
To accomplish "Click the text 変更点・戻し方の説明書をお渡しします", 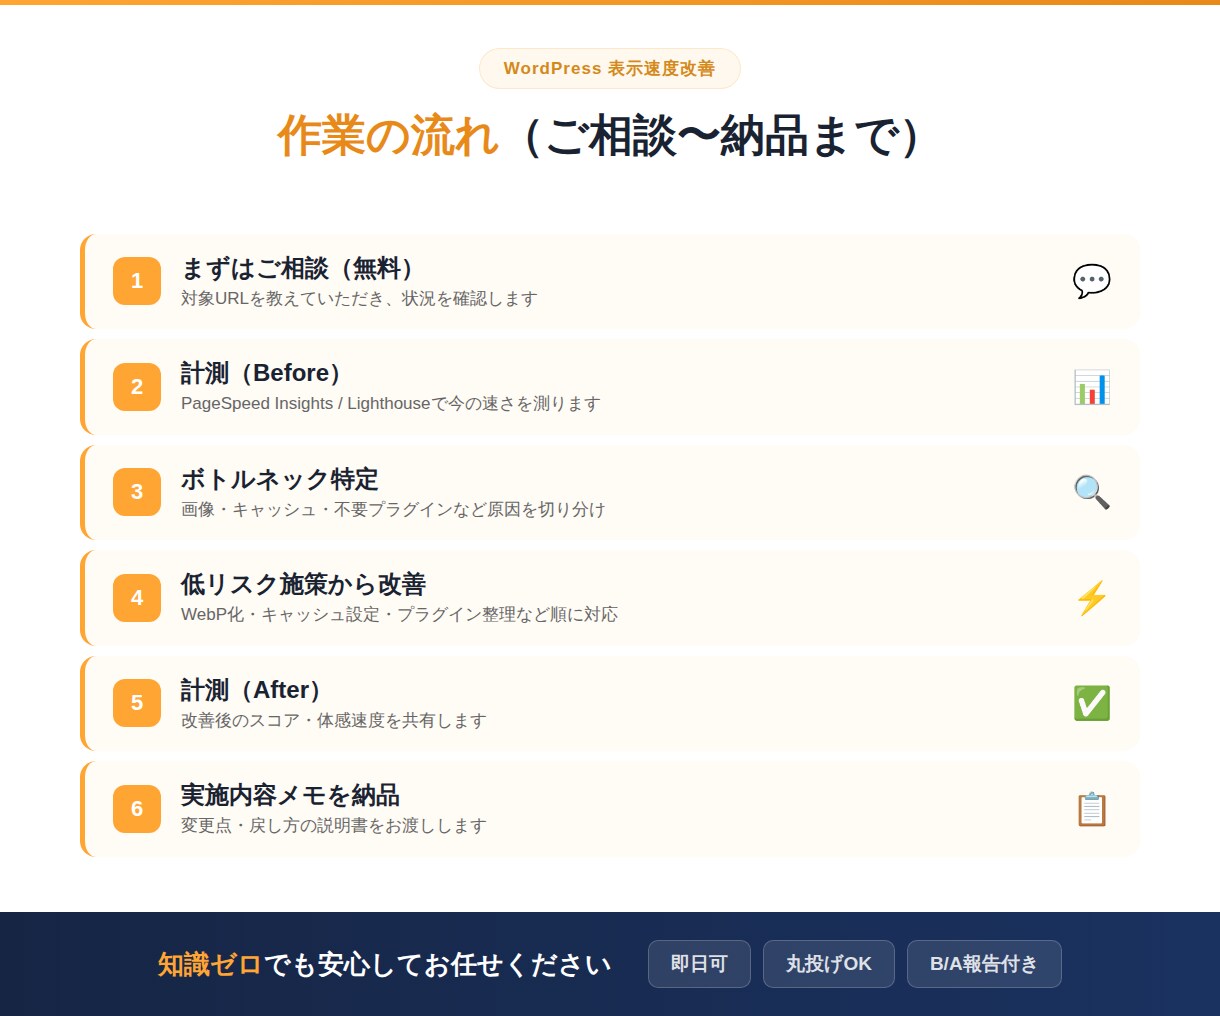I will pos(334,826).
